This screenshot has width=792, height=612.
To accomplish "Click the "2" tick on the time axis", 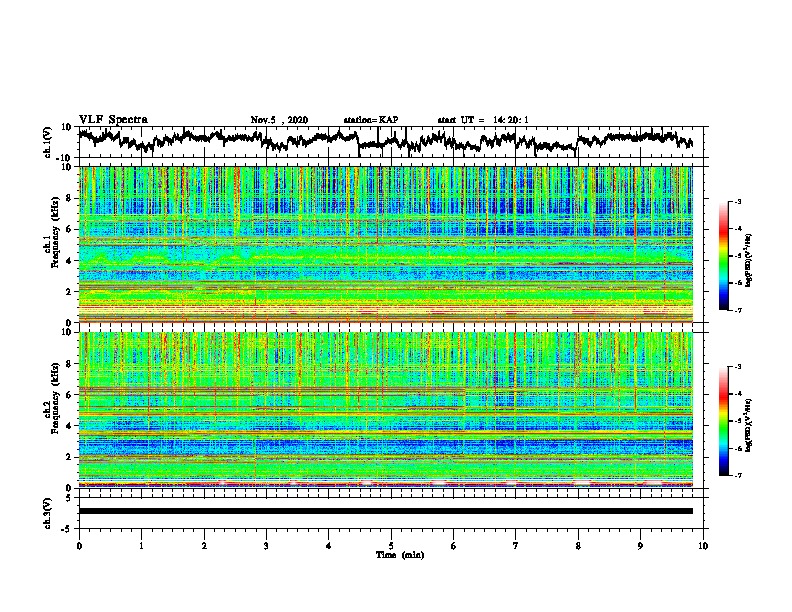I will 204,546.
